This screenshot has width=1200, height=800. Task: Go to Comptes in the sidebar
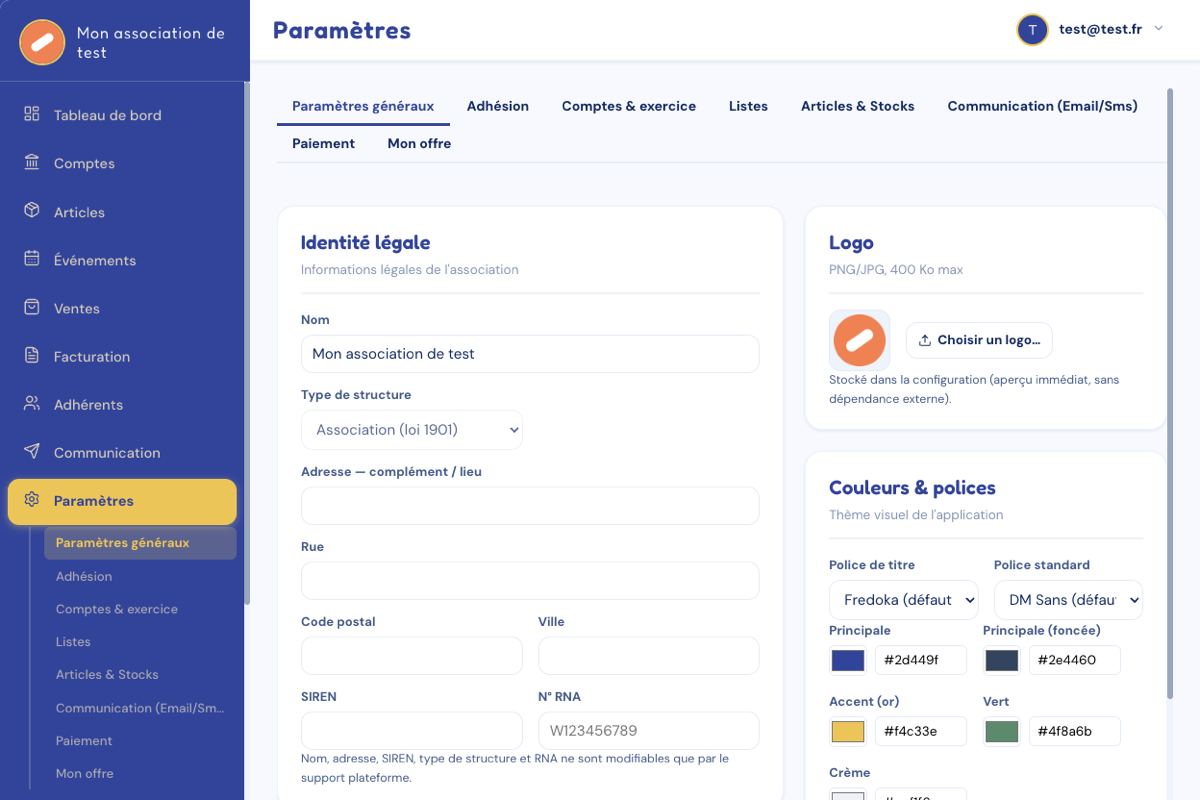click(122, 163)
